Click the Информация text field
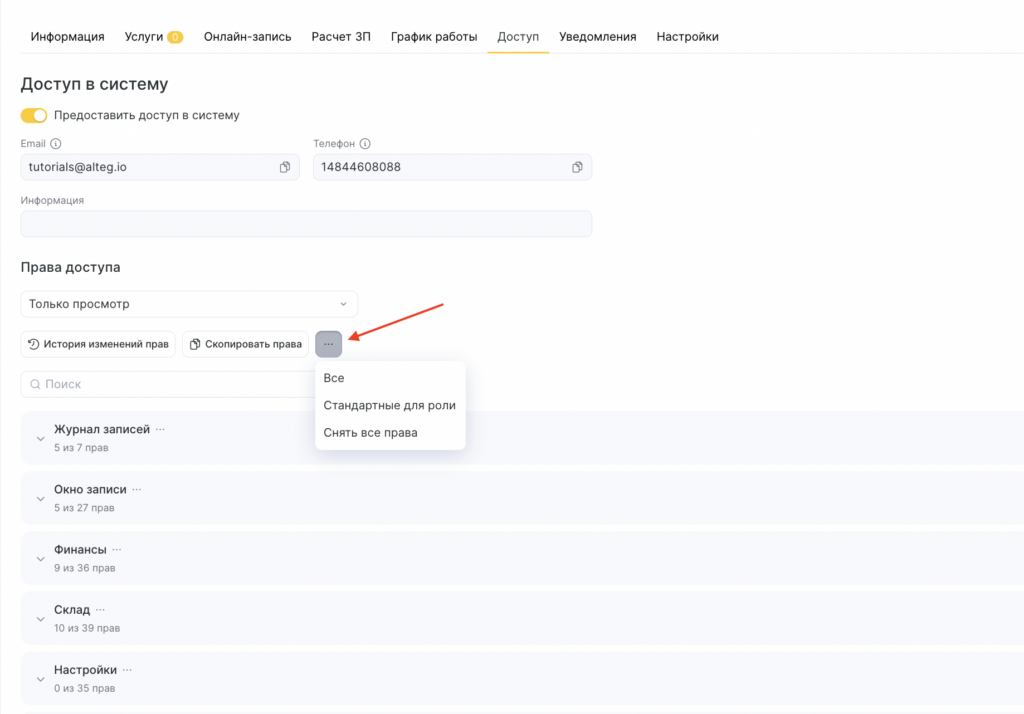The height and width of the screenshot is (714, 1024). tap(306, 224)
